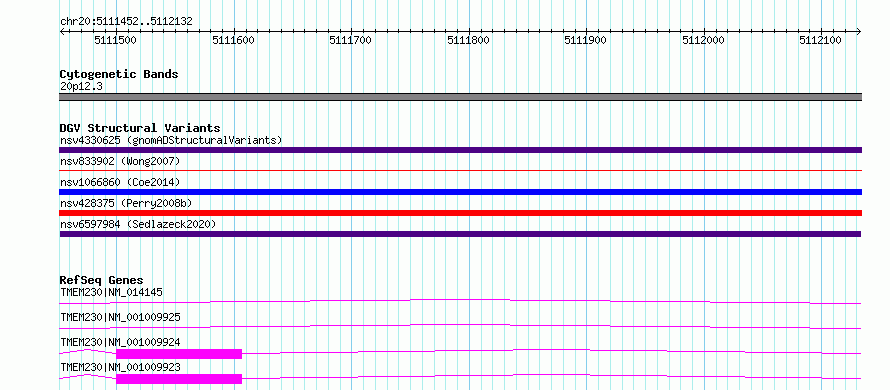Click the 5112000 ruler tick label
The height and width of the screenshot is (390, 890).
(x=703, y=40)
